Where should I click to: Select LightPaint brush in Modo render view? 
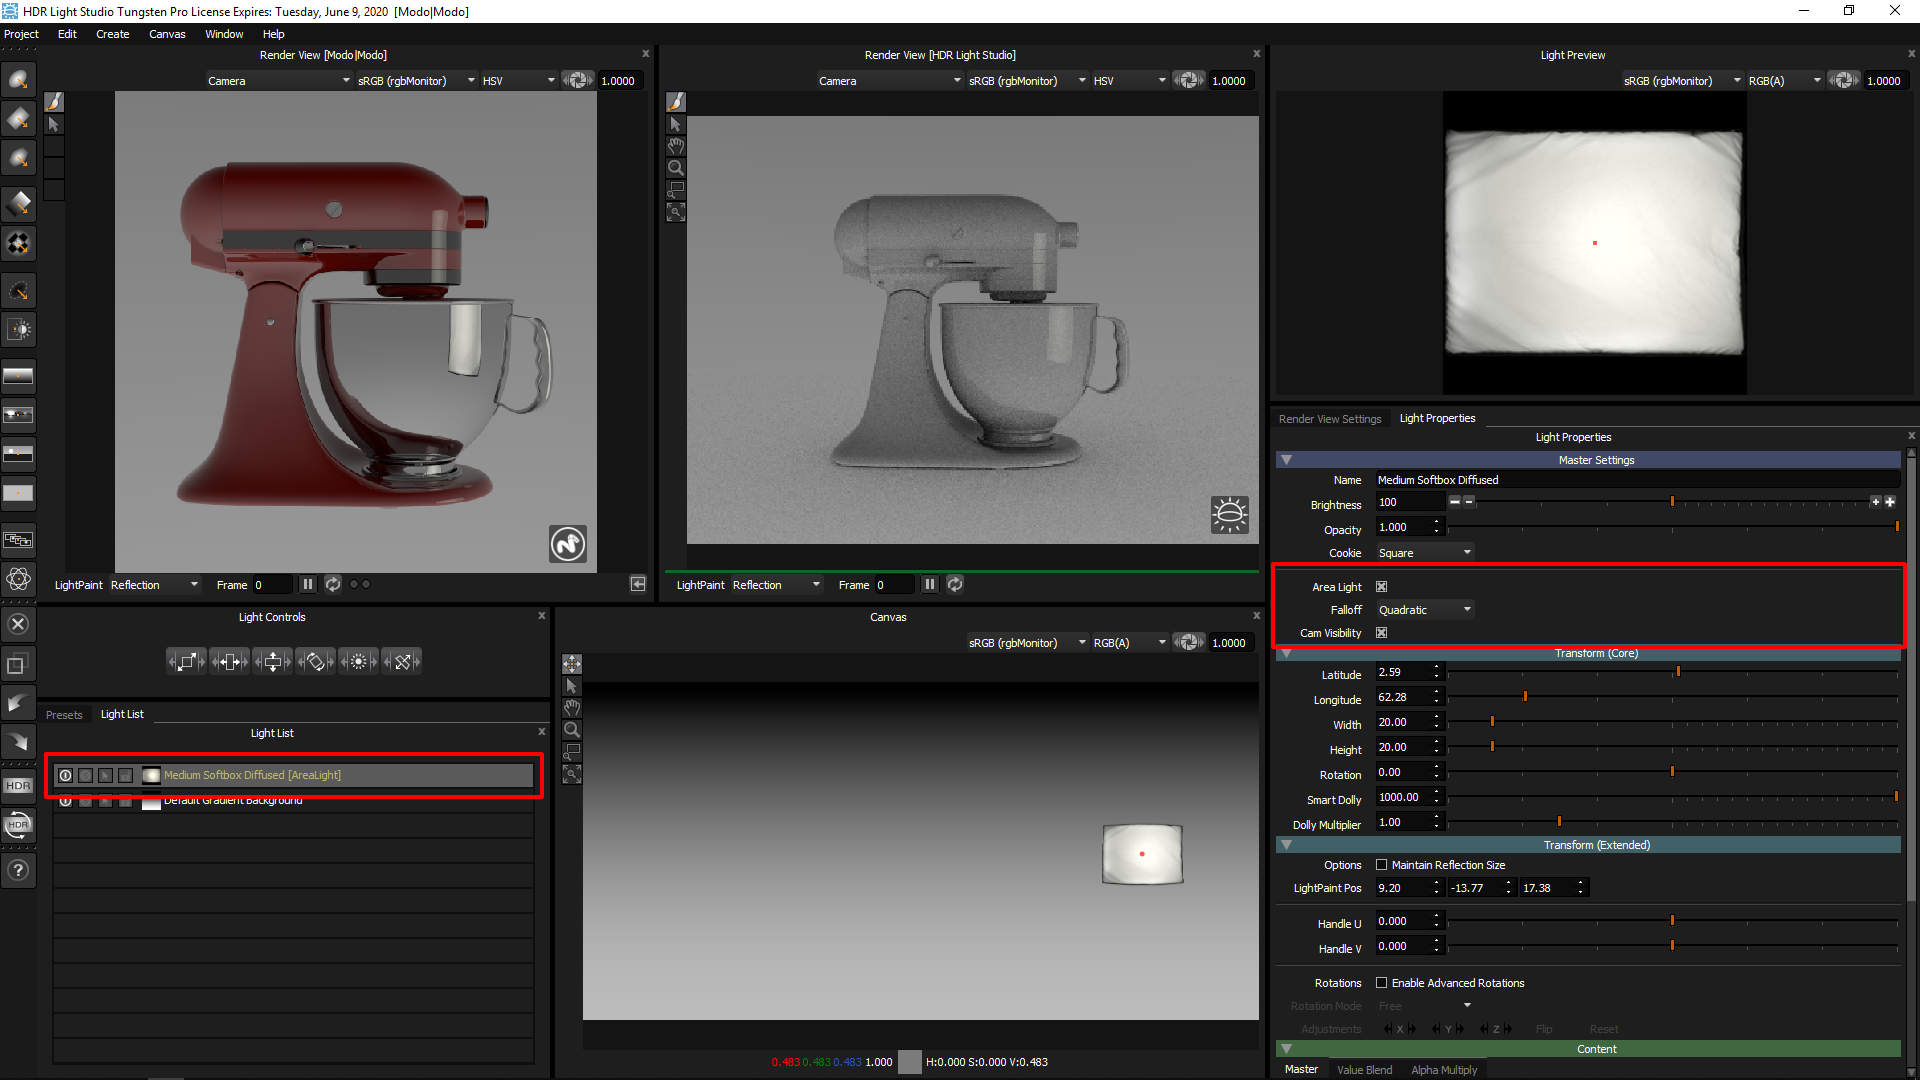point(54,102)
